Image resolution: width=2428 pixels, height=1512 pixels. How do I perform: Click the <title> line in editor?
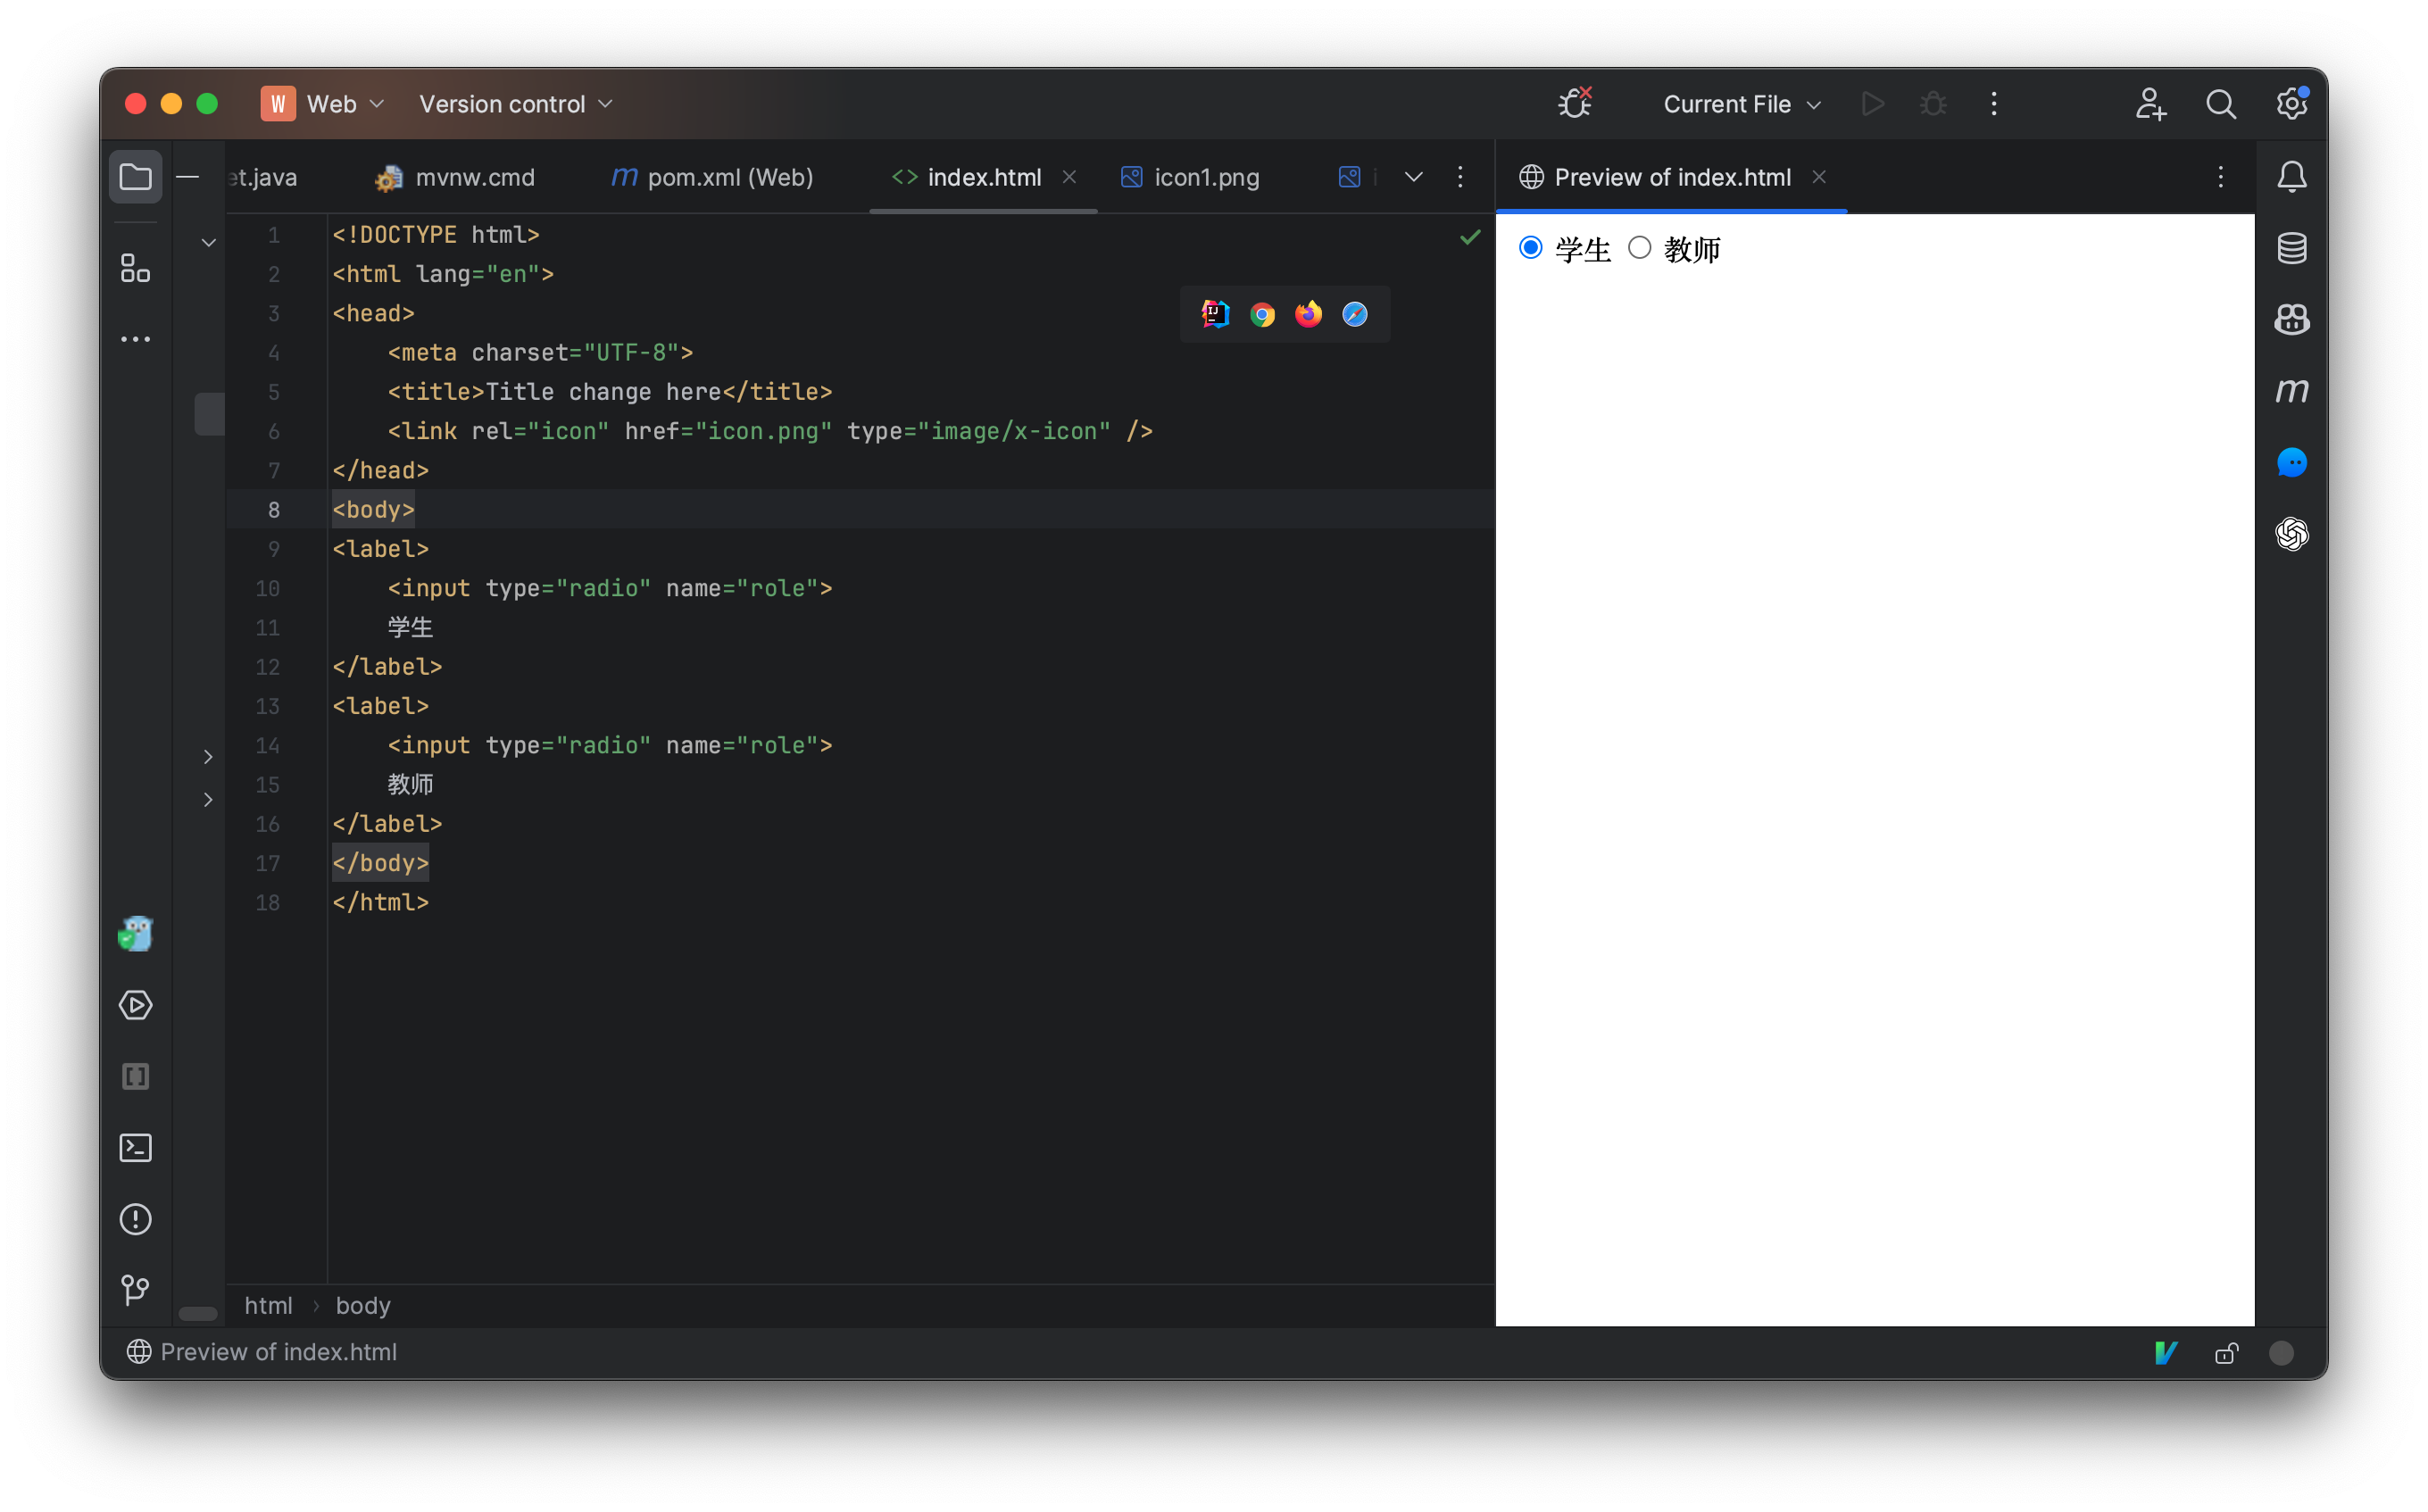609,392
